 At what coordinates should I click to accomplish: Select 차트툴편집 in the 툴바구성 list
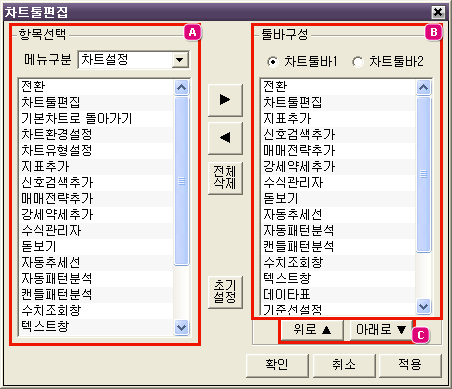tap(338, 102)
